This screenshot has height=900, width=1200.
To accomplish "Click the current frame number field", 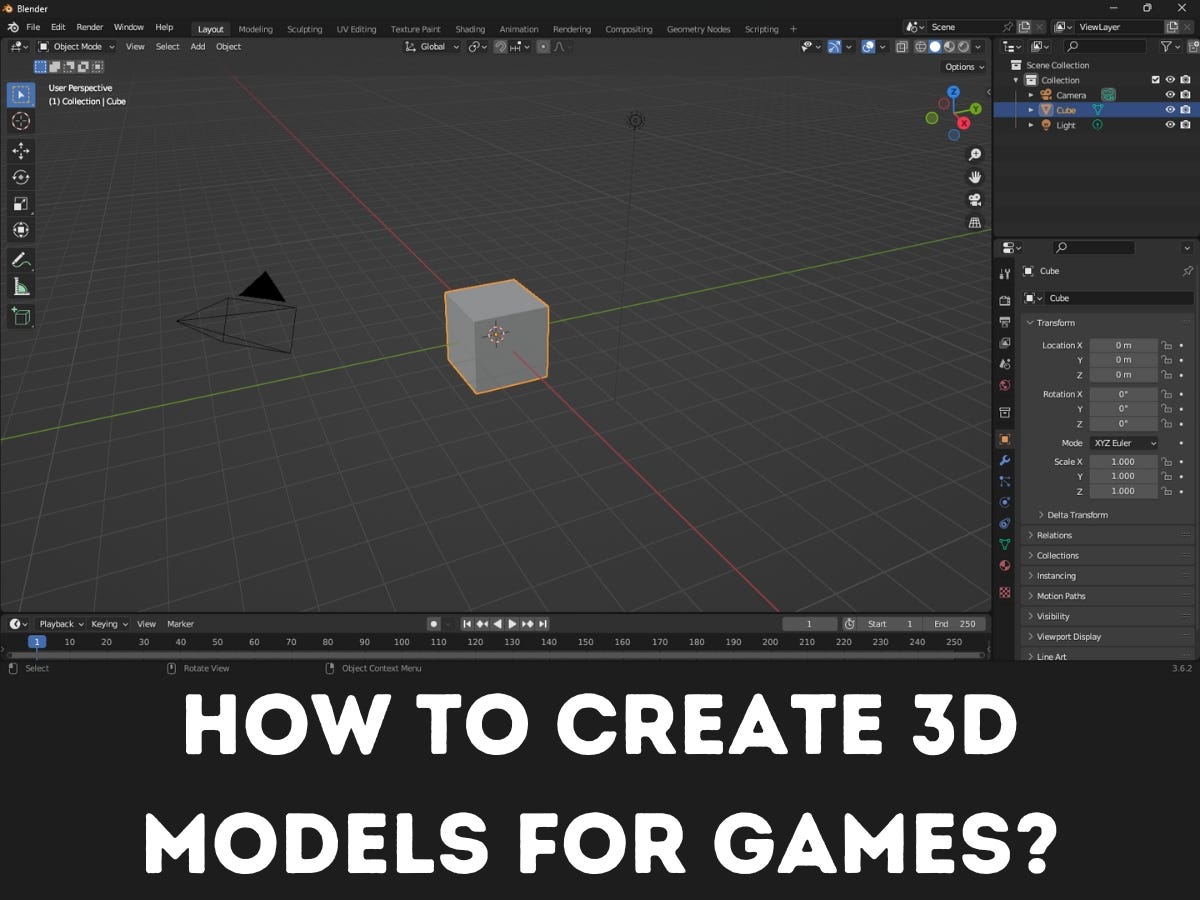I will click(x=810, y=623).
